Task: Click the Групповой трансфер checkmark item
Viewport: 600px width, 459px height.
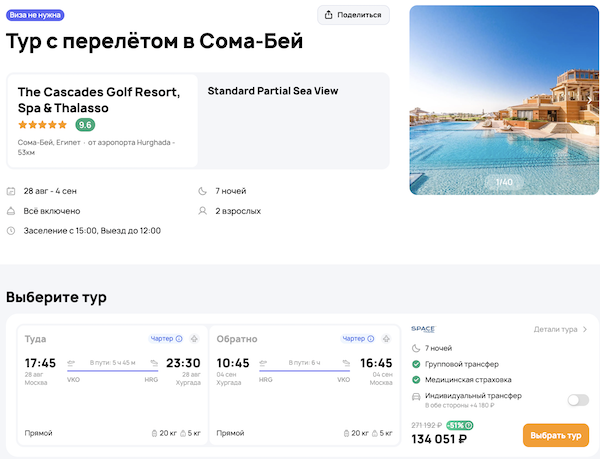Action: click(460, 364)
